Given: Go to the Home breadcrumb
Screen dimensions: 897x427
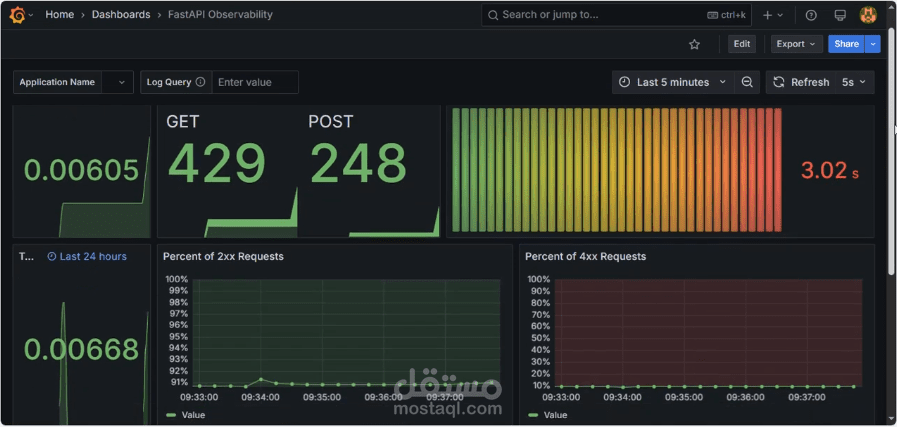Looking at the screenshot, I should [x=59, y=15].
